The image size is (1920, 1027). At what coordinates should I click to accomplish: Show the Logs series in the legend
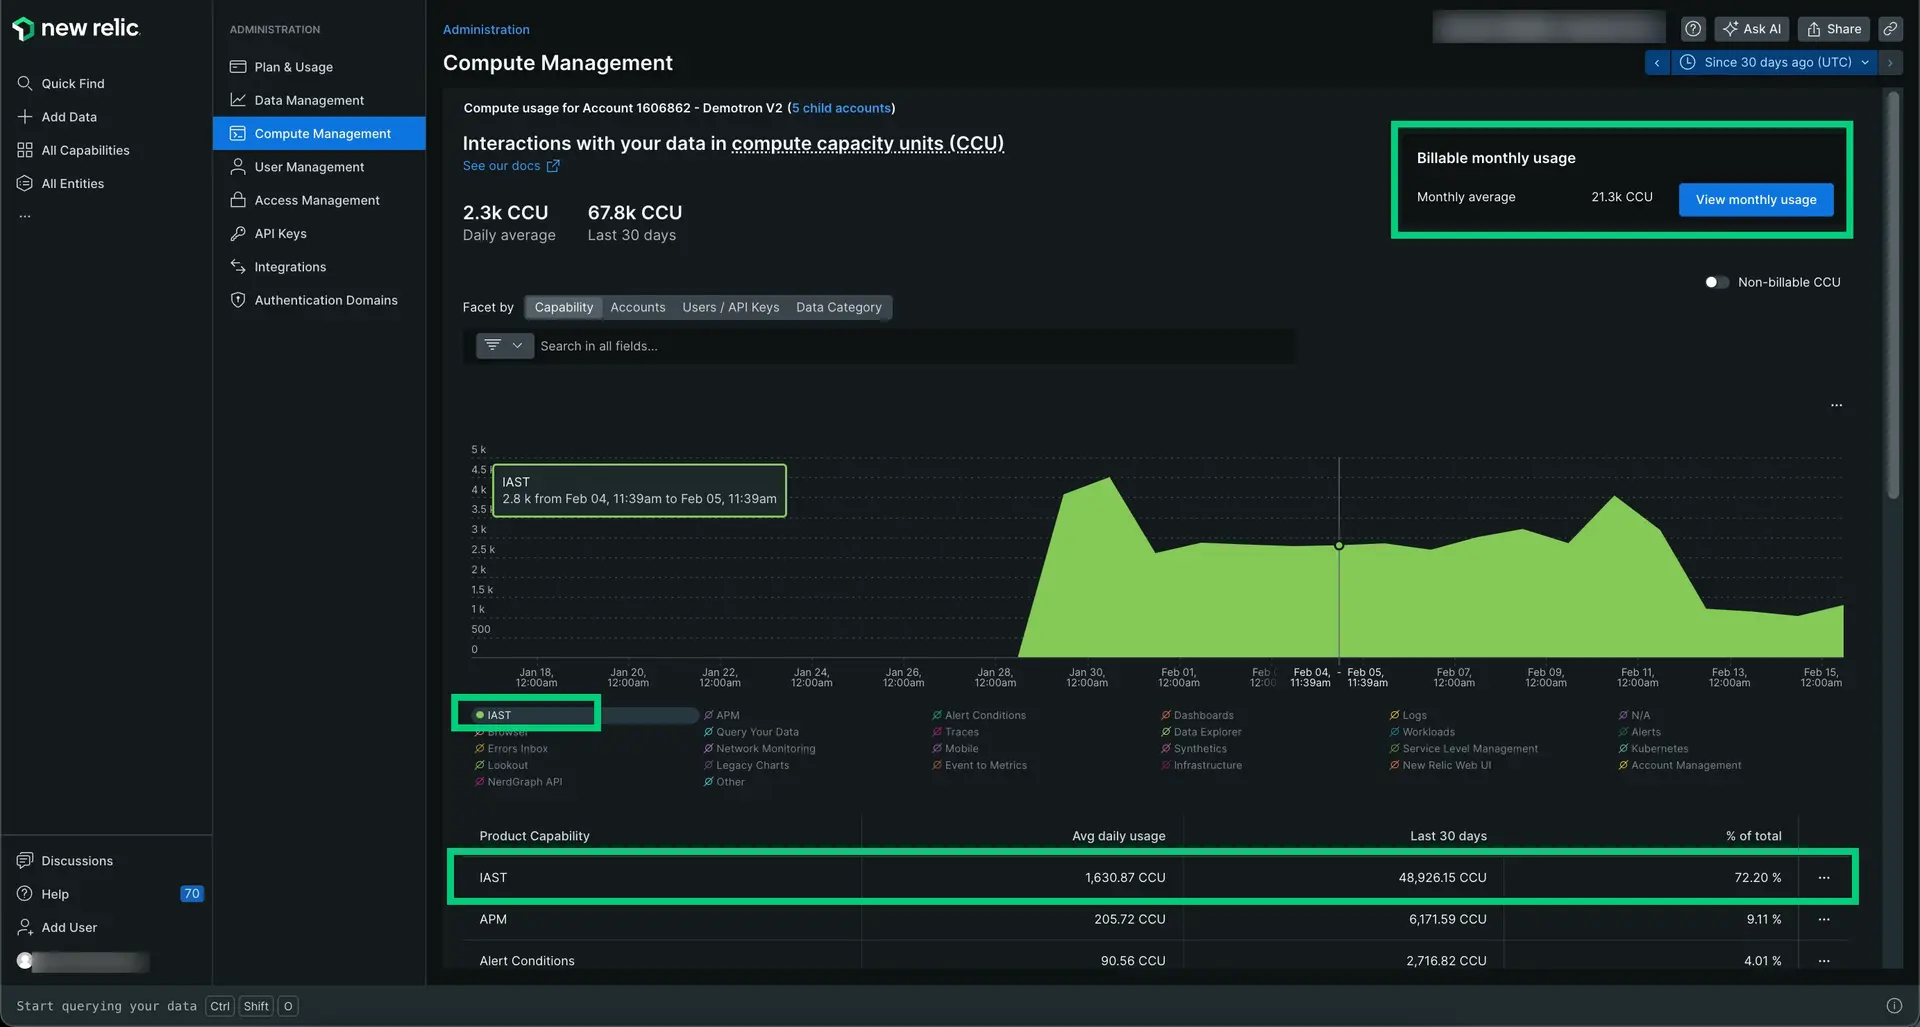click(x=1414, y=715)
